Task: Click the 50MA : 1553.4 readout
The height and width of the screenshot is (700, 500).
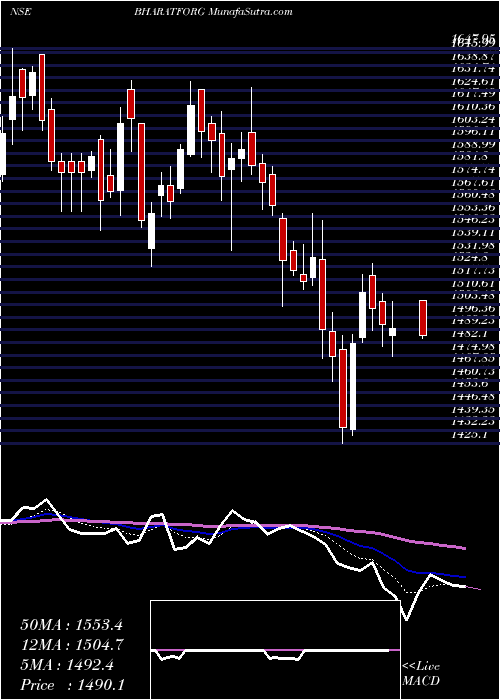Action: click(x=71, y=625)
